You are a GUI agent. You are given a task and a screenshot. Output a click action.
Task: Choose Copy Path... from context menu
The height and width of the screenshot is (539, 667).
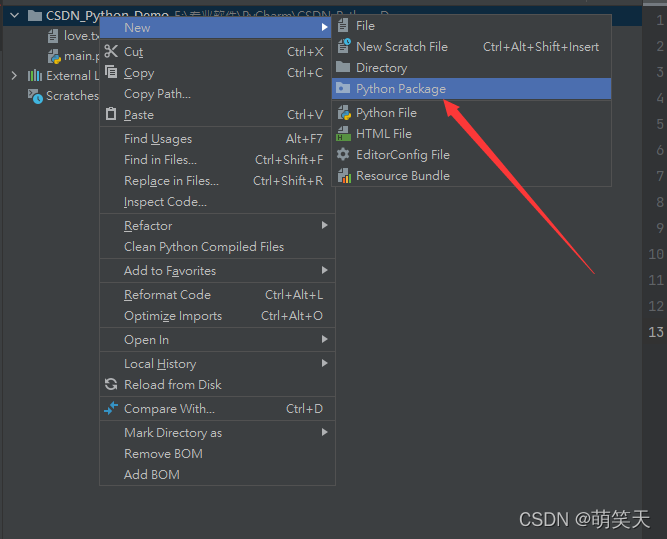click(217, 94)
